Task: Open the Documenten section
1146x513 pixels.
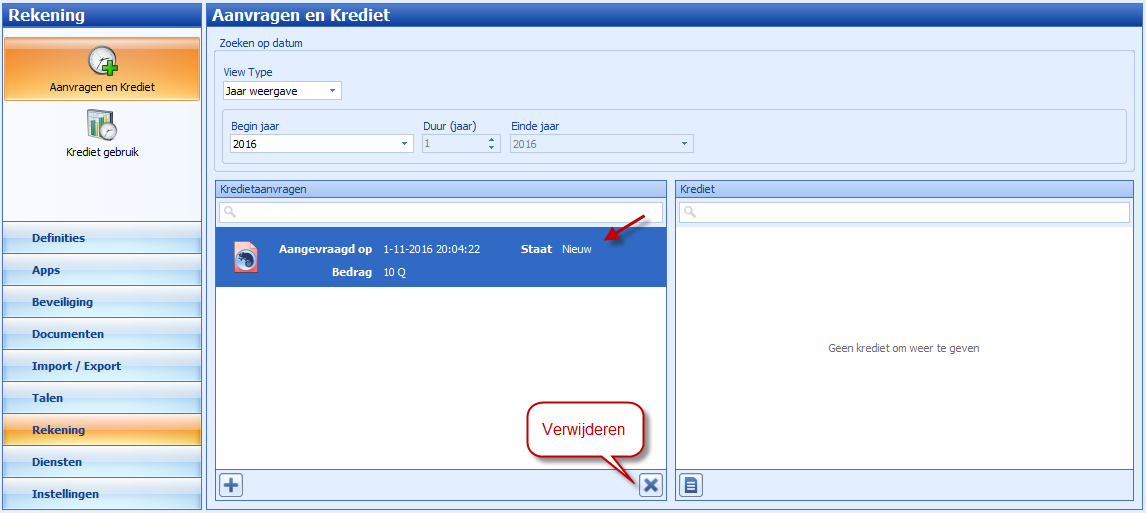Action: click(x=102, y=334)
